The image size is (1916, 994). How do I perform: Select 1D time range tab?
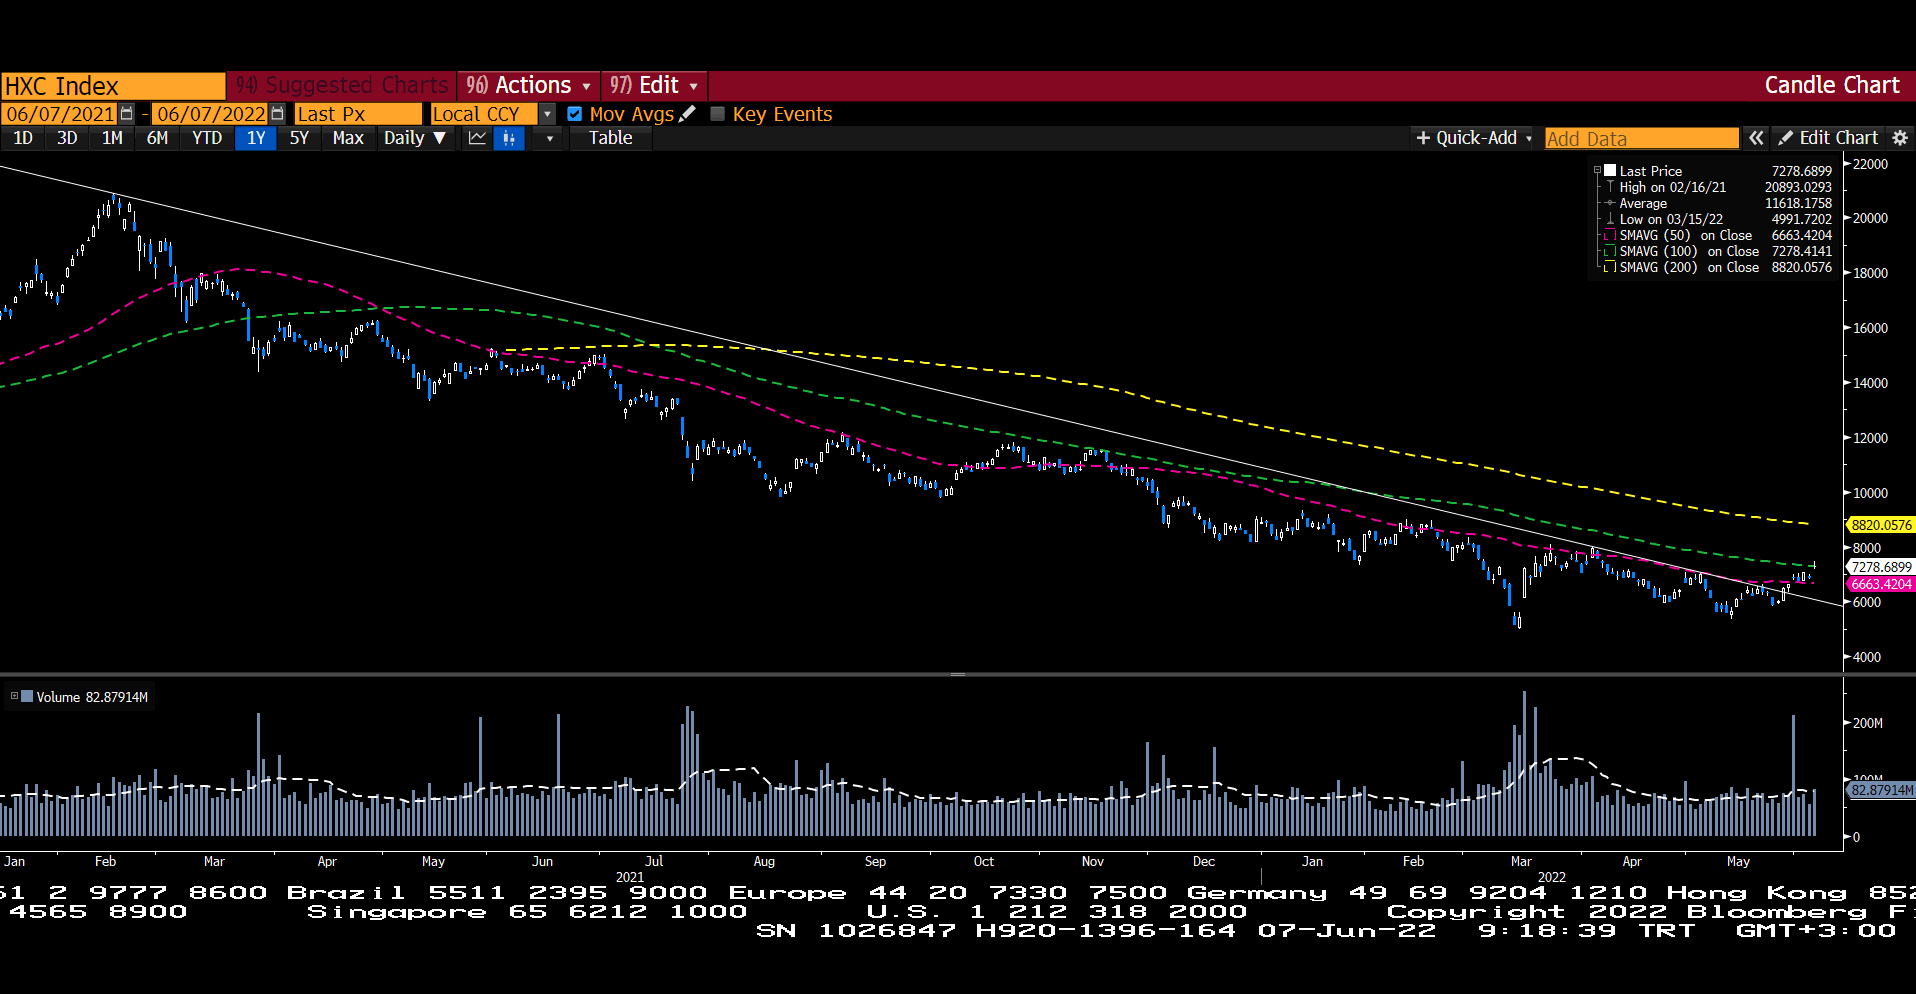pos(23,138)
